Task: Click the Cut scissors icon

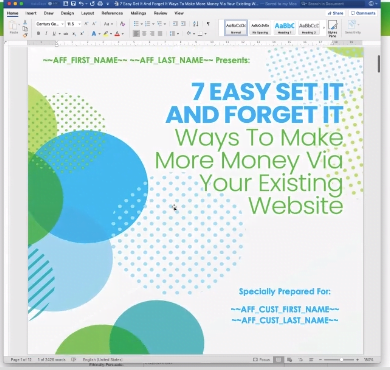Action: coord(25,22)
